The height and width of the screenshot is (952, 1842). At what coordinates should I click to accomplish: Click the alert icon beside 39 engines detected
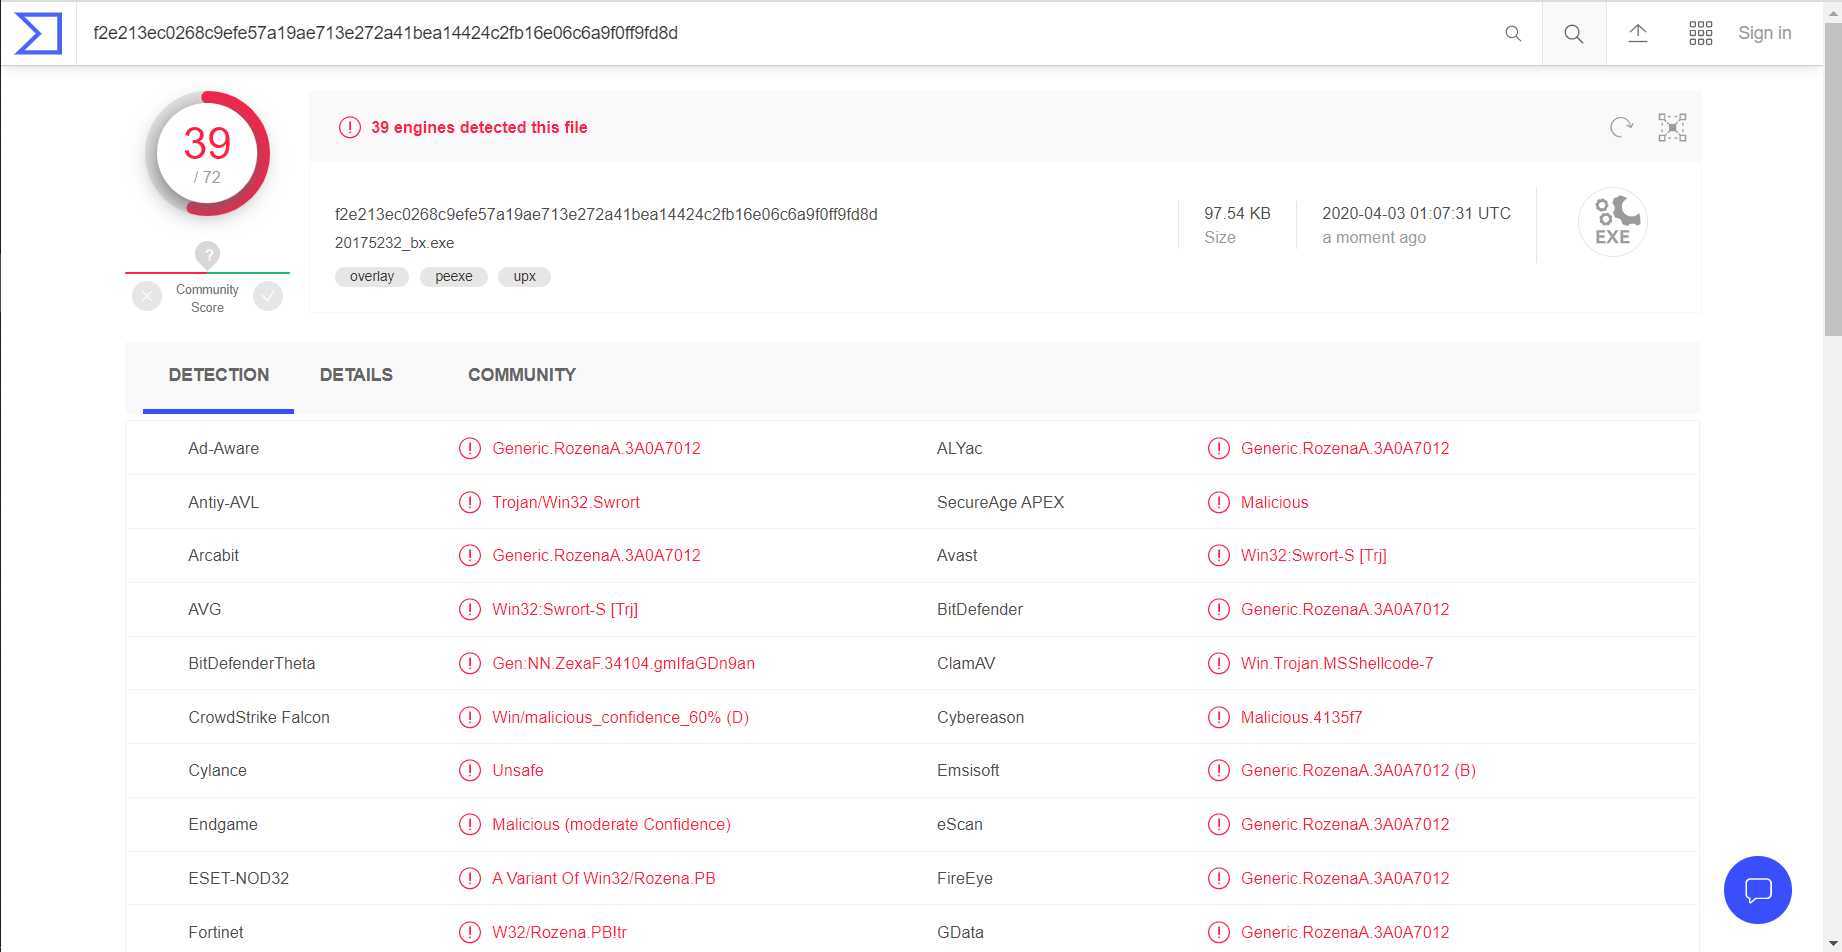[349, 127]
